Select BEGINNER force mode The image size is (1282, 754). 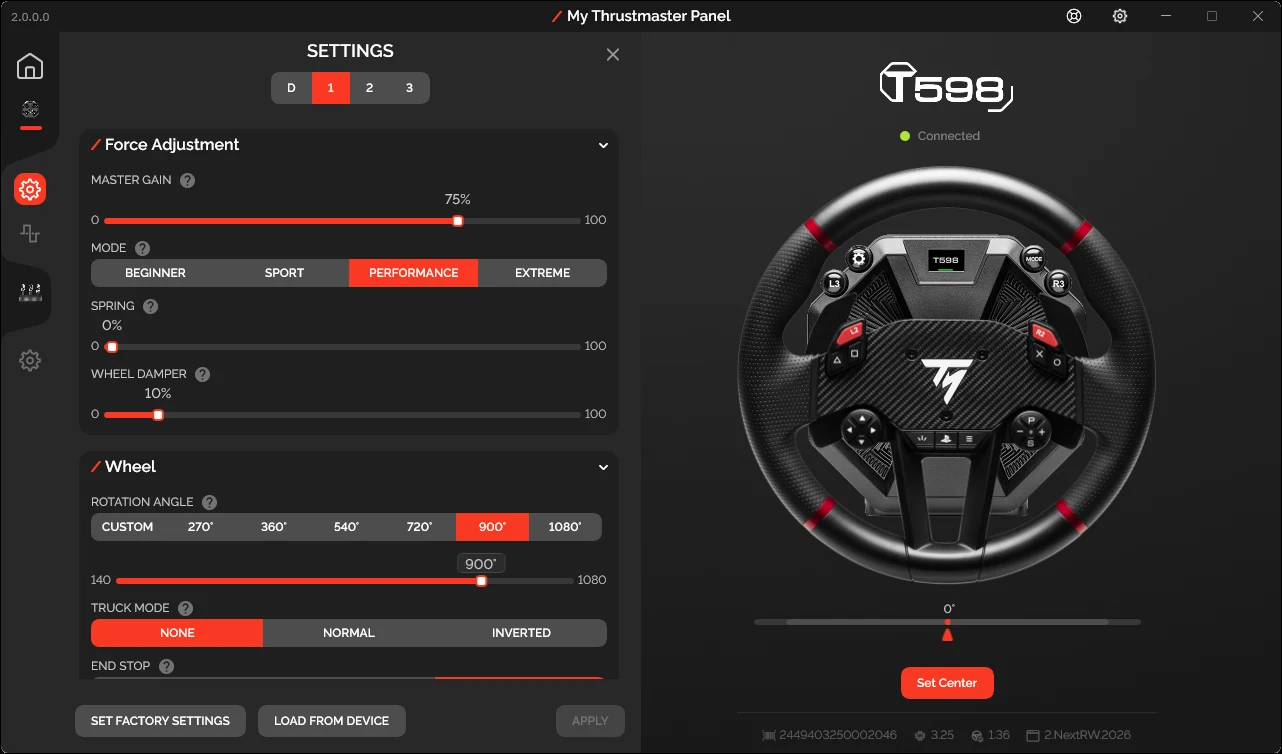coord(155,273)
